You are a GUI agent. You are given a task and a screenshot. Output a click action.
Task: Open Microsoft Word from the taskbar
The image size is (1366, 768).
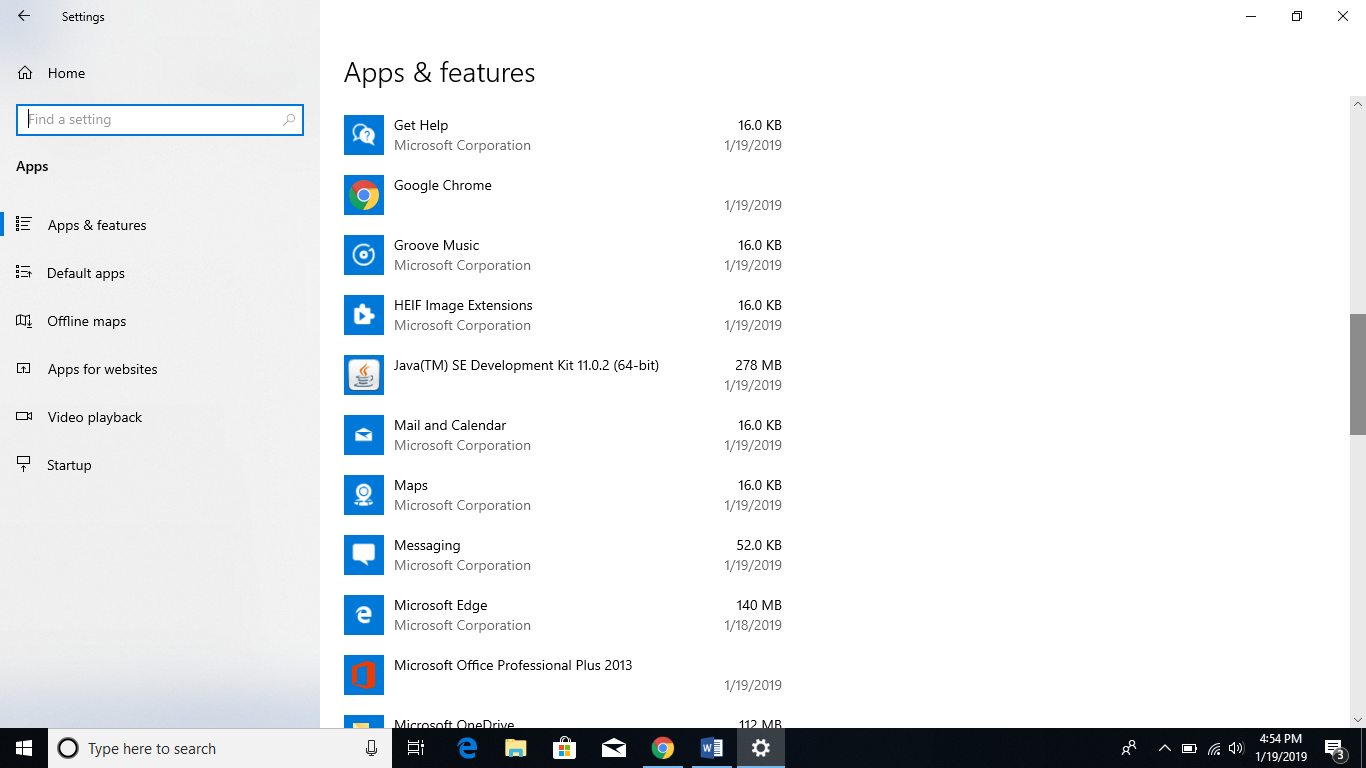(x=712, y=748)
